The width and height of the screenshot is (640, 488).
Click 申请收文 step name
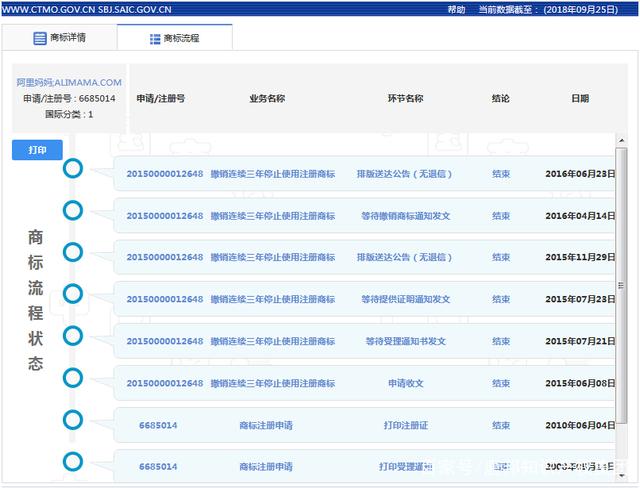pos(405,383)
